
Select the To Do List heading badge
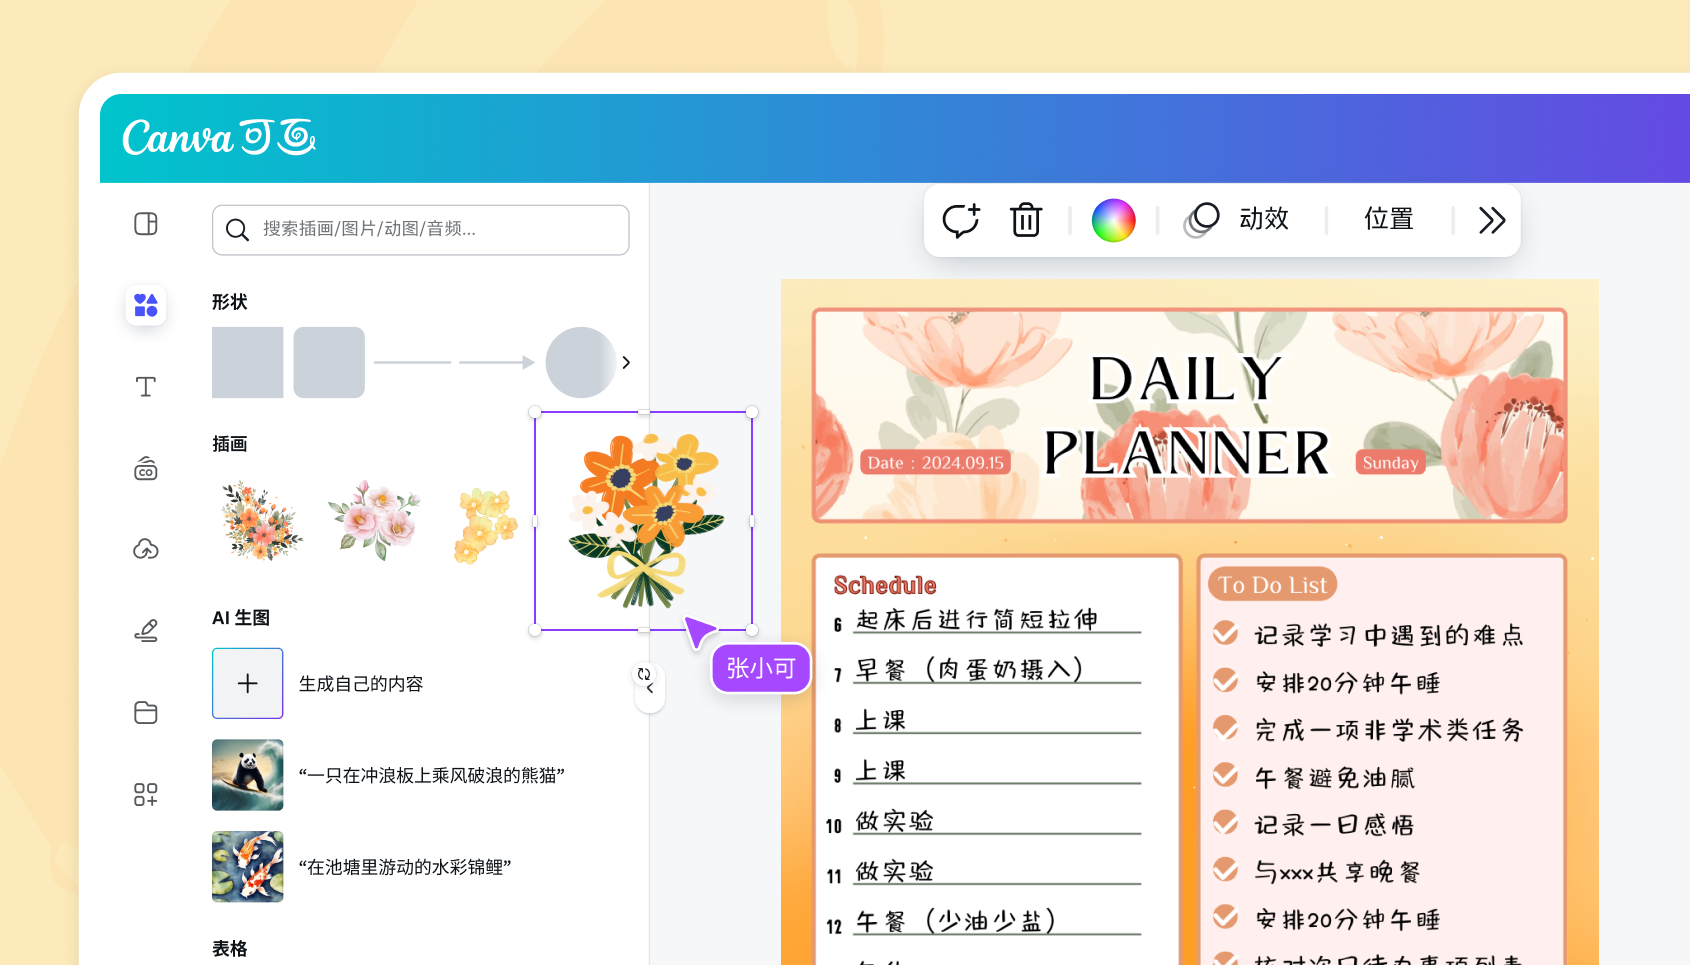(x=1272, y=584)
